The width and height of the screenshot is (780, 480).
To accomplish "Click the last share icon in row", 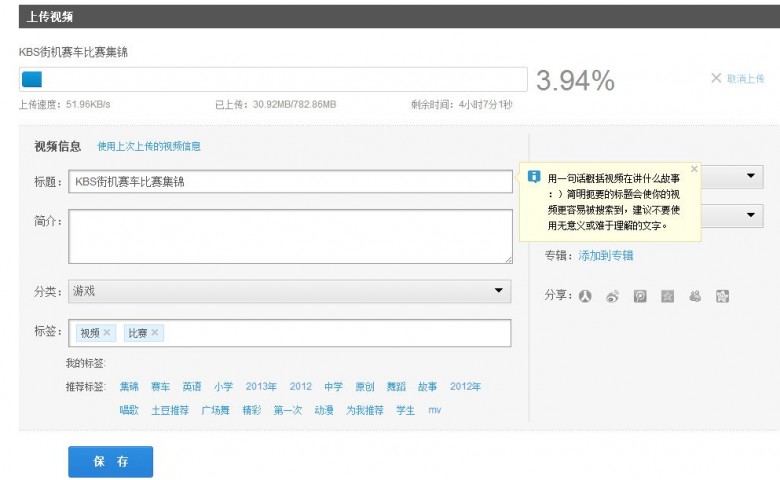I will 722,296.
